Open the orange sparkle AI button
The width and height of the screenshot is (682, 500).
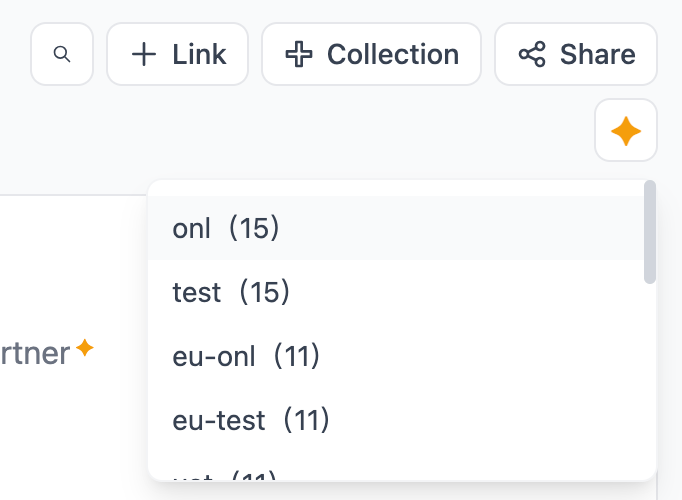(626, 130)
